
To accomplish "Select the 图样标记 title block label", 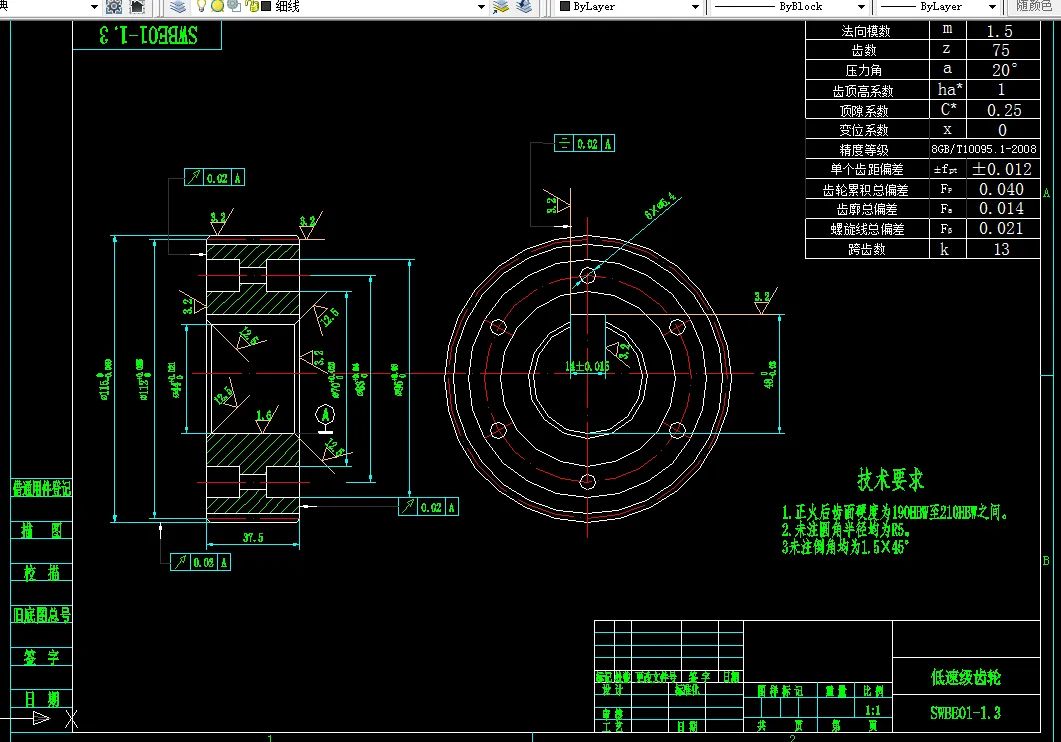I will [x=780, y=691].
